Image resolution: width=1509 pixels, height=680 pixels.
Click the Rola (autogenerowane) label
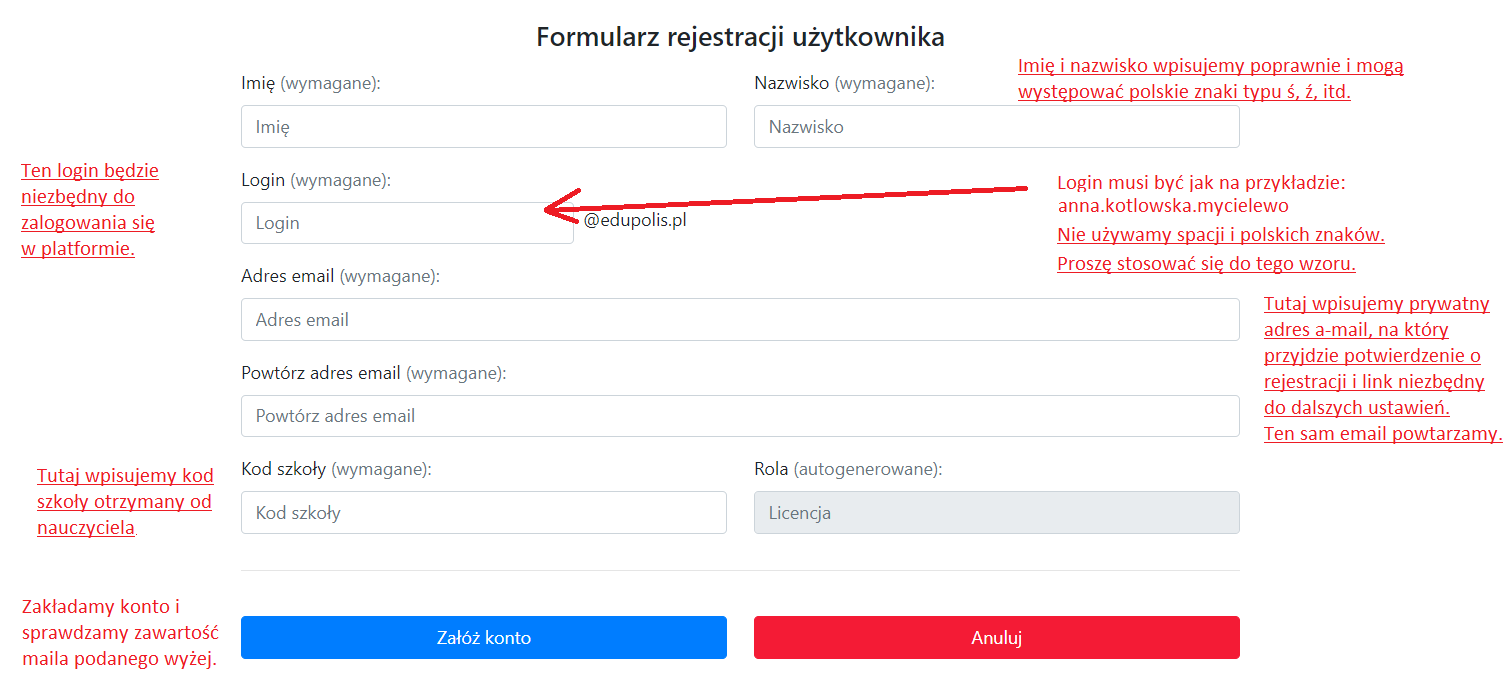(848, 468)
